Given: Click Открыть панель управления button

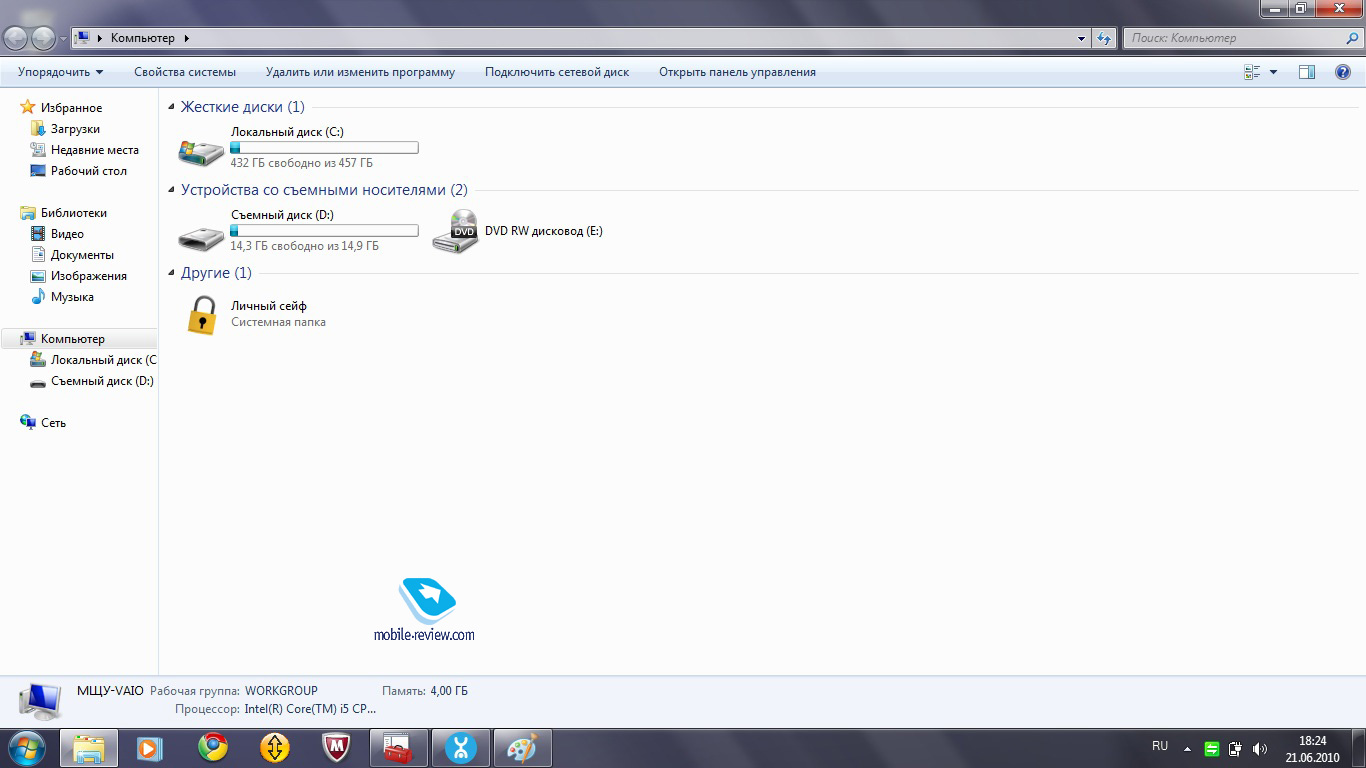Looking at the screenshot, I should click(737, 72).
